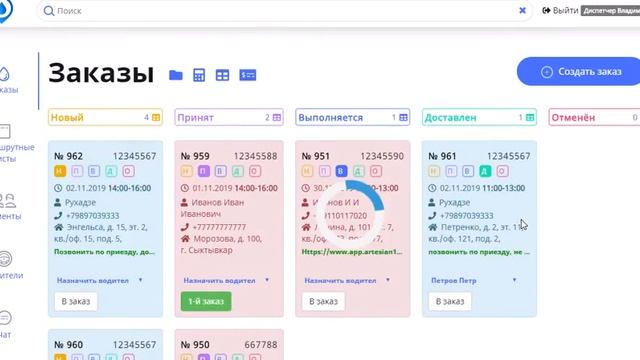Click address Морозова, д. 100 on order 959
Screen dimensions: 640x360
pos(228,239)
